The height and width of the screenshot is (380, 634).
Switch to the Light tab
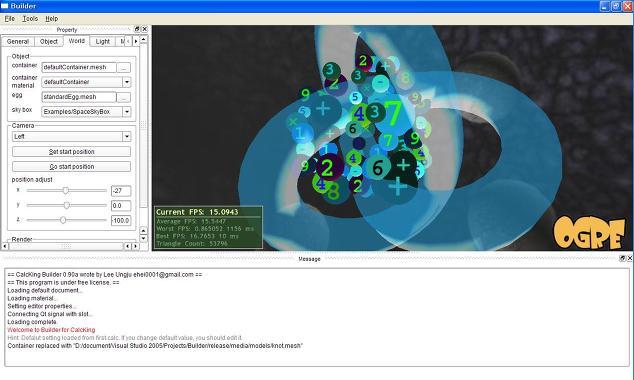(103, 41)
